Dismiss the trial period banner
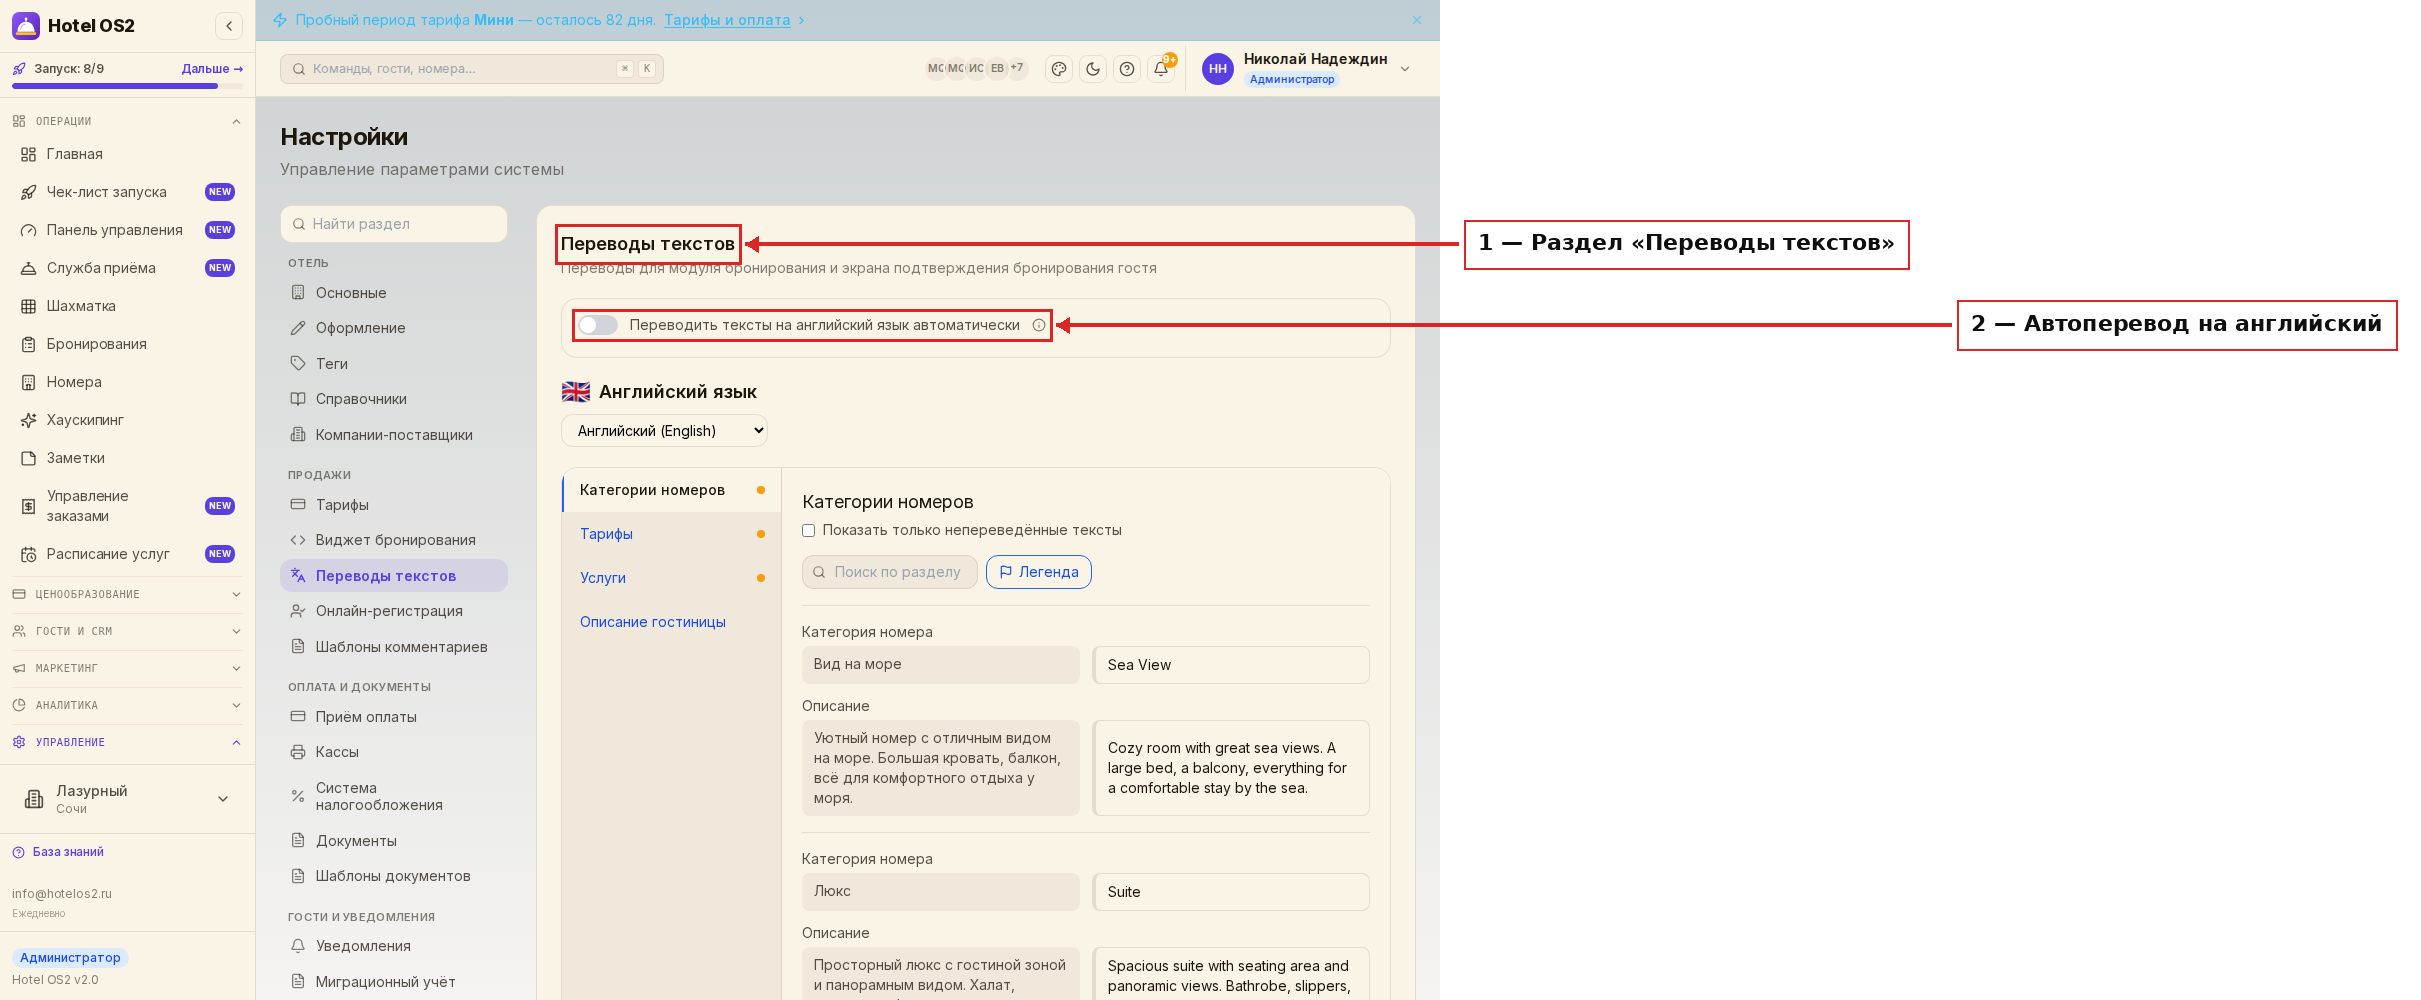 (1417, 20)
